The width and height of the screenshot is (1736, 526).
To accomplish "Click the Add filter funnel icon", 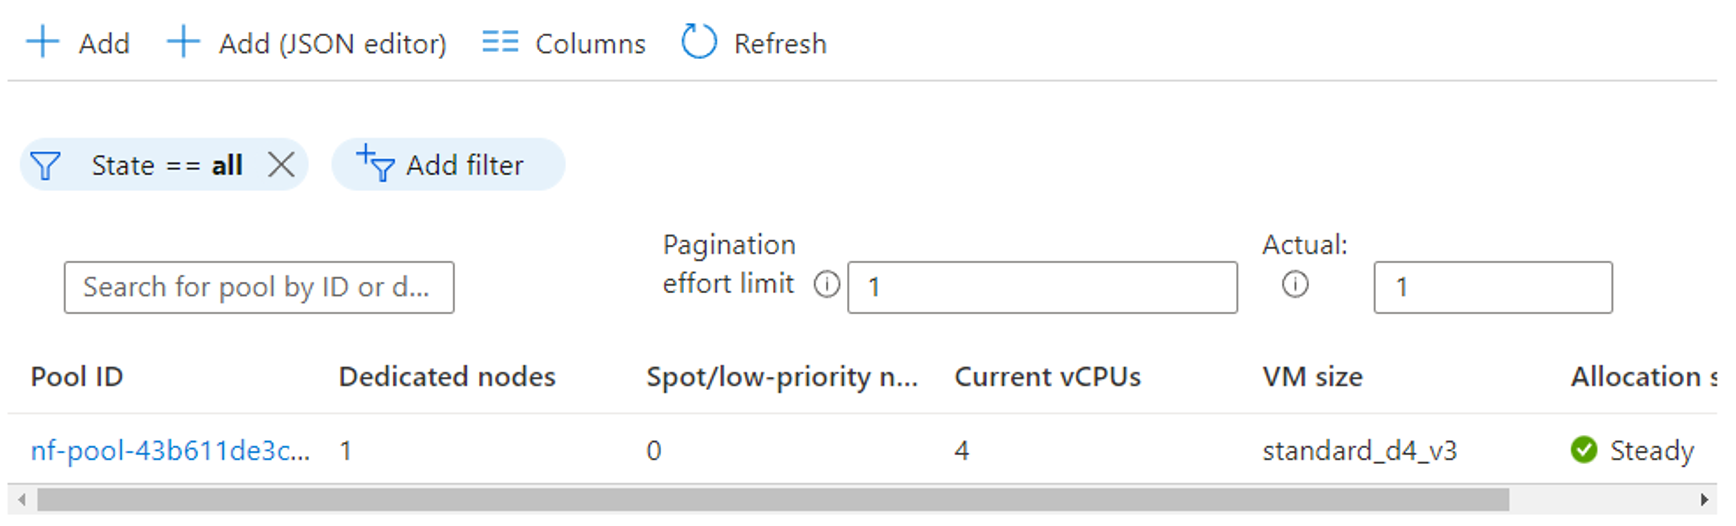I will 376,164.
